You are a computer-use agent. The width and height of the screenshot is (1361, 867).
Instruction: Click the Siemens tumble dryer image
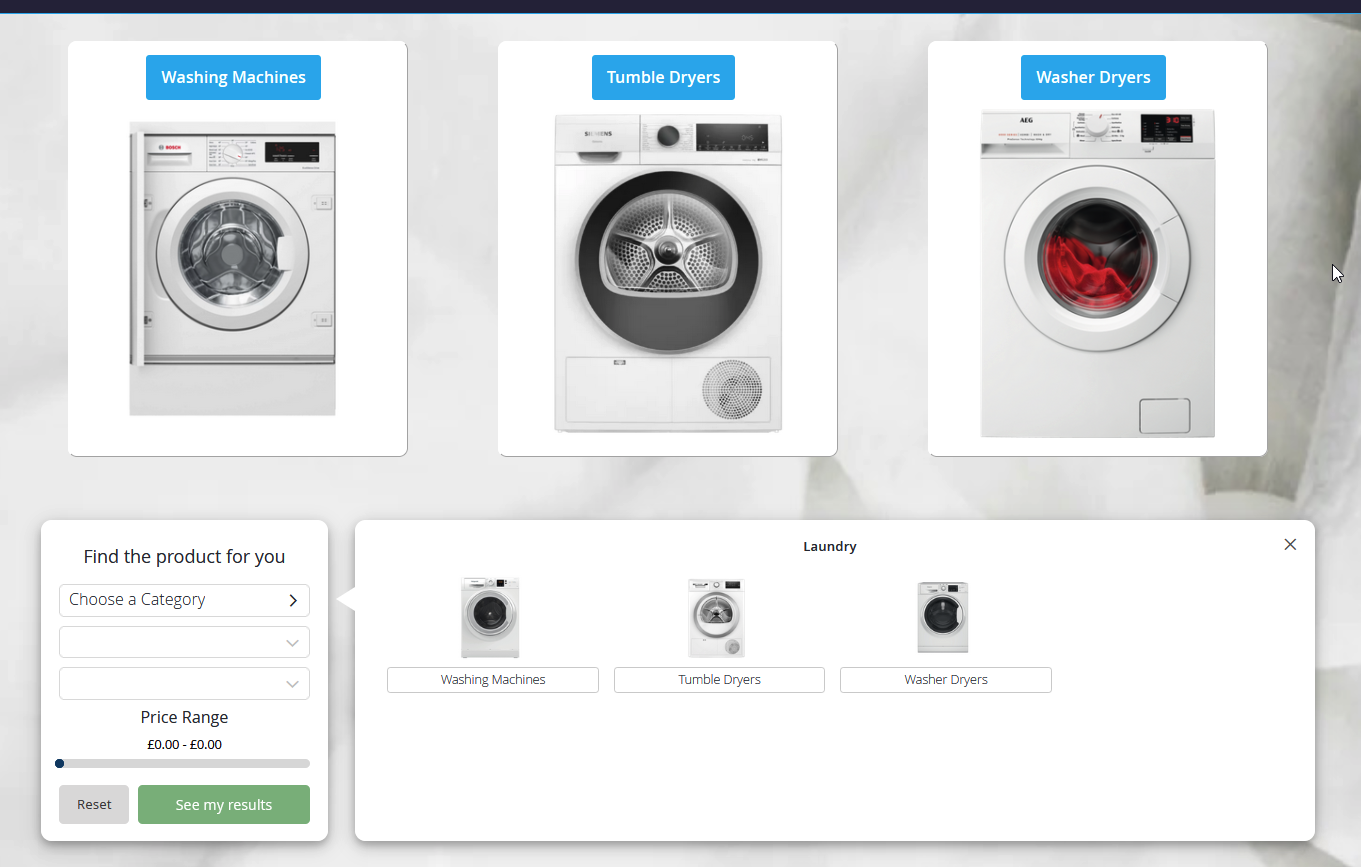click(668, 273)
